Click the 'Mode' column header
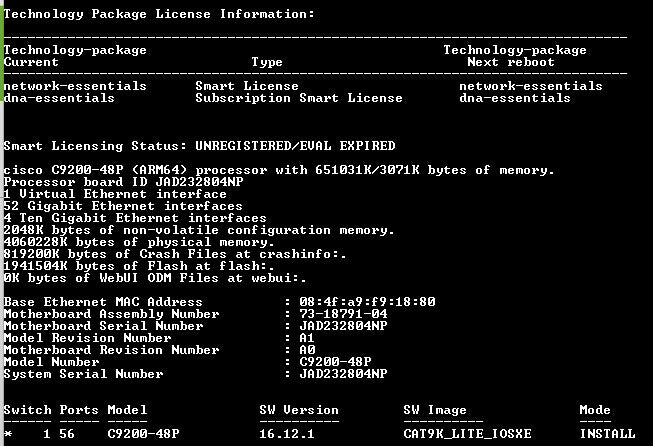Image resolution: width=653 pixels, height=446 pixels. click(595, 410)
